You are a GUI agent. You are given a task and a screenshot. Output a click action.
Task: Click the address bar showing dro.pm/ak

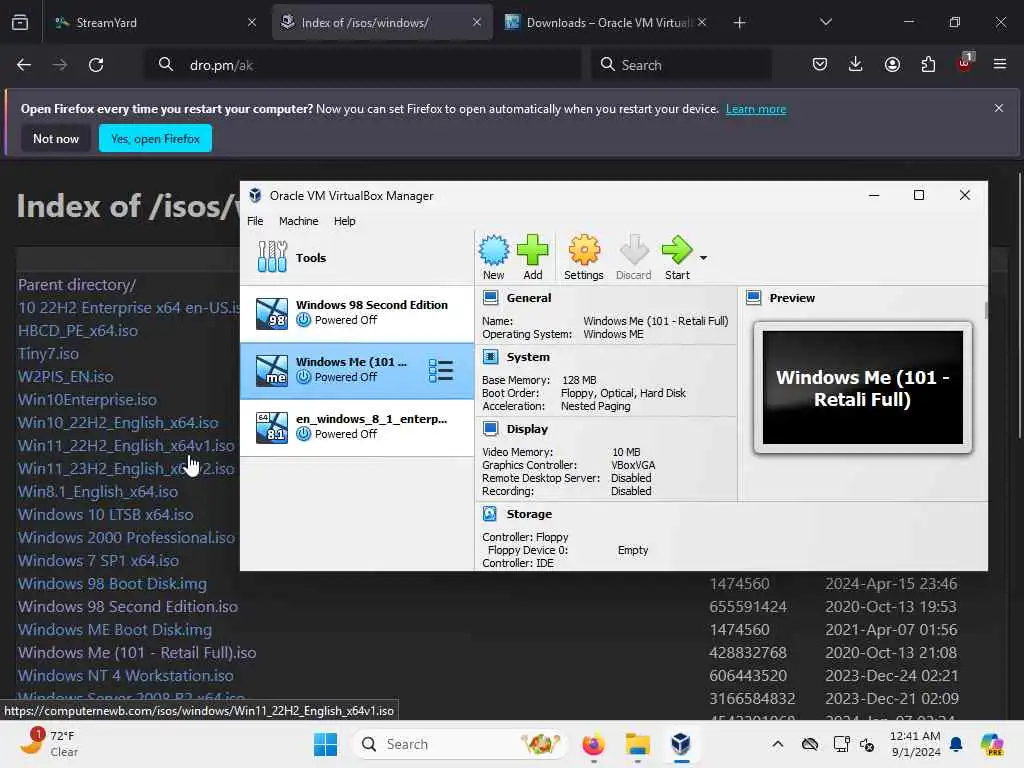pyautogui.click(x=362, y=65)
